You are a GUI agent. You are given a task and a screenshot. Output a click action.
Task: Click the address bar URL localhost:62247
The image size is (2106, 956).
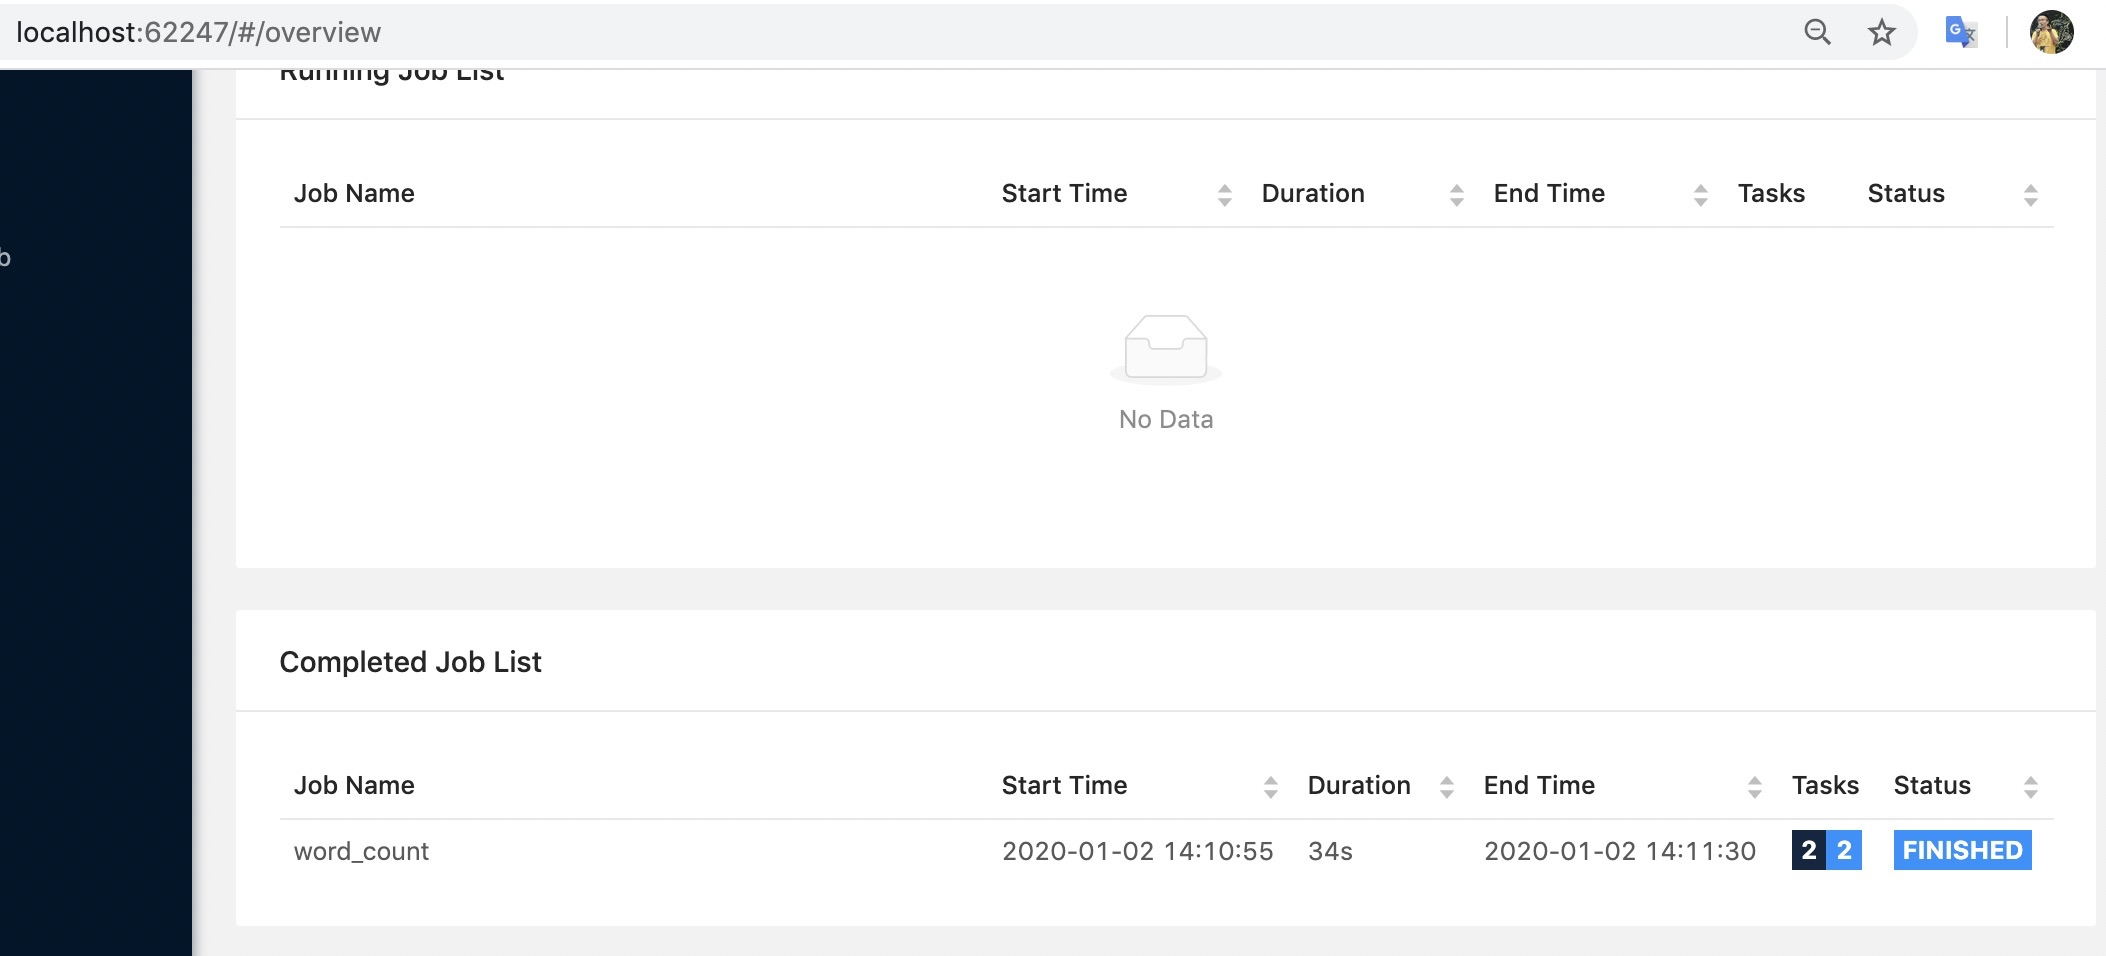198,32
